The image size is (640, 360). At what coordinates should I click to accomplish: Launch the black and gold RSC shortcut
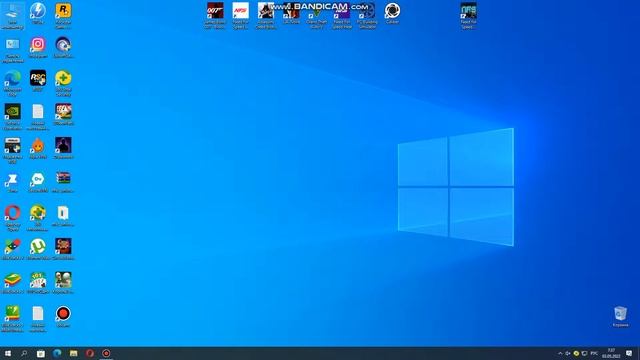pos(38,80)
